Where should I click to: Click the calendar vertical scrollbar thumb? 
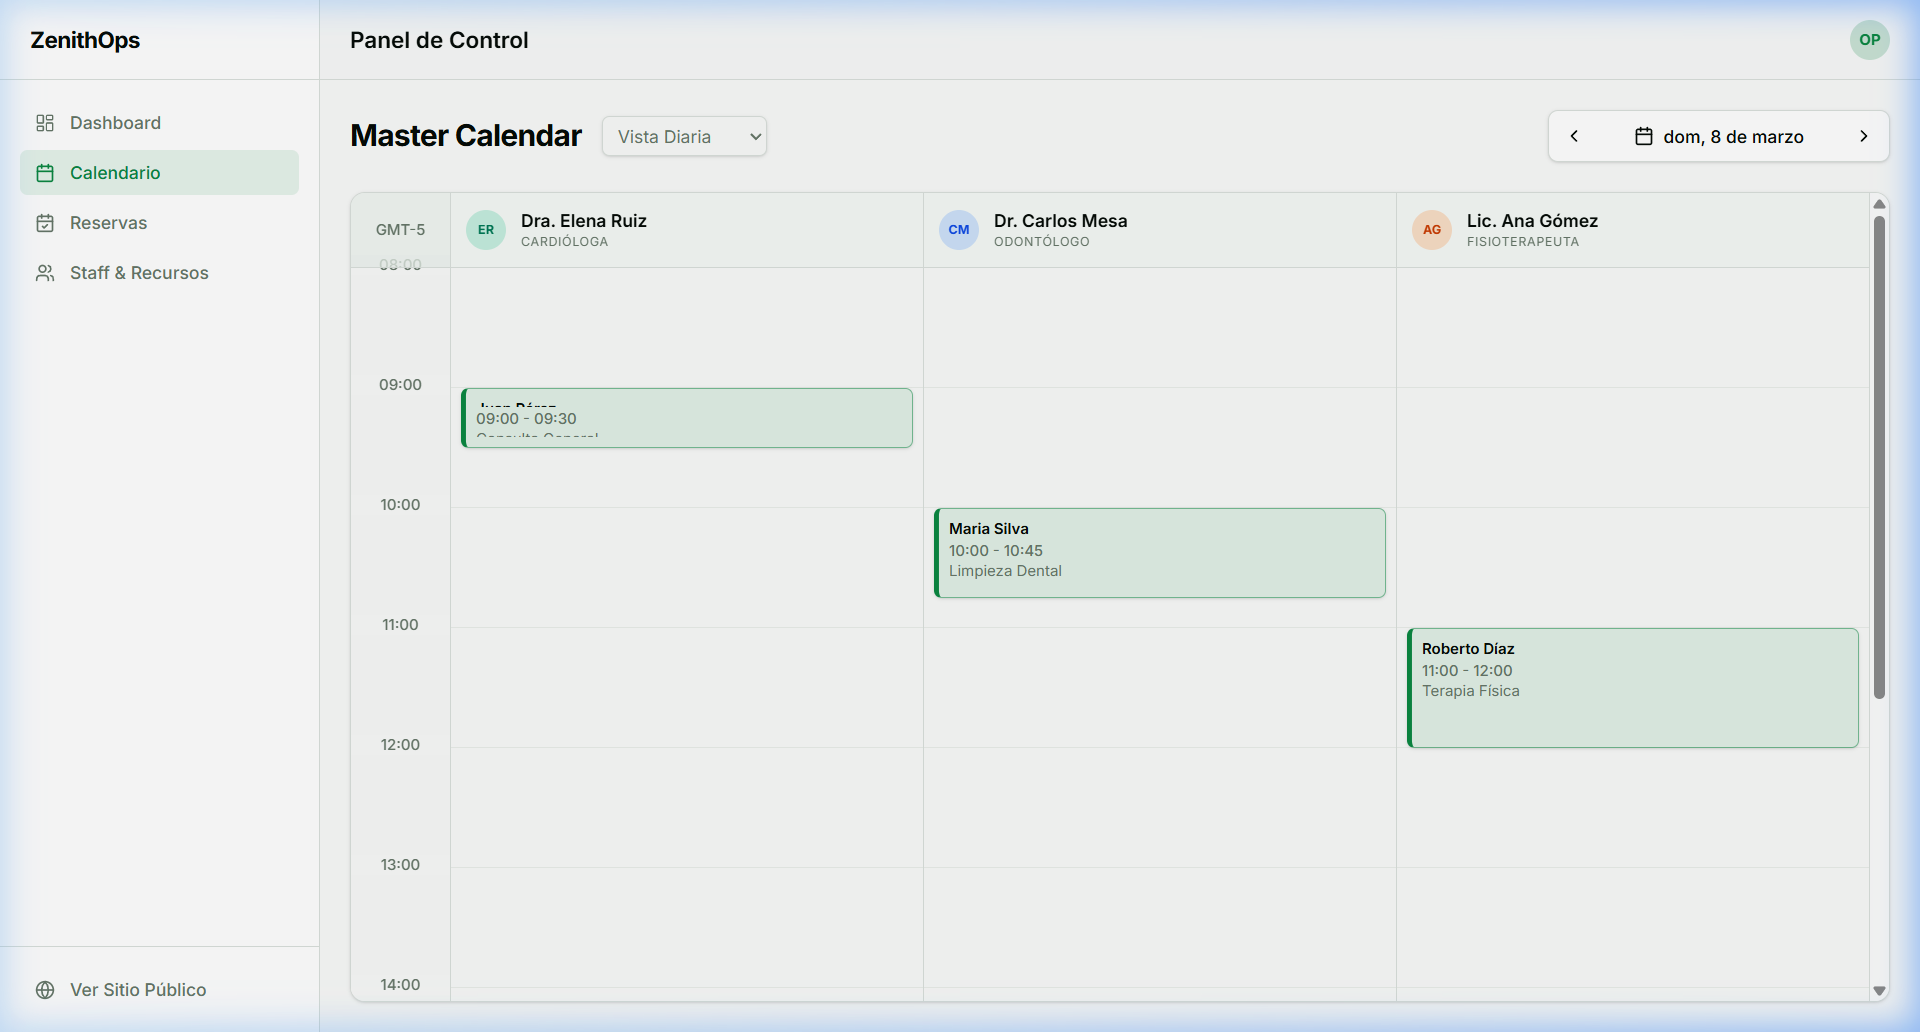click(1879, 456)
